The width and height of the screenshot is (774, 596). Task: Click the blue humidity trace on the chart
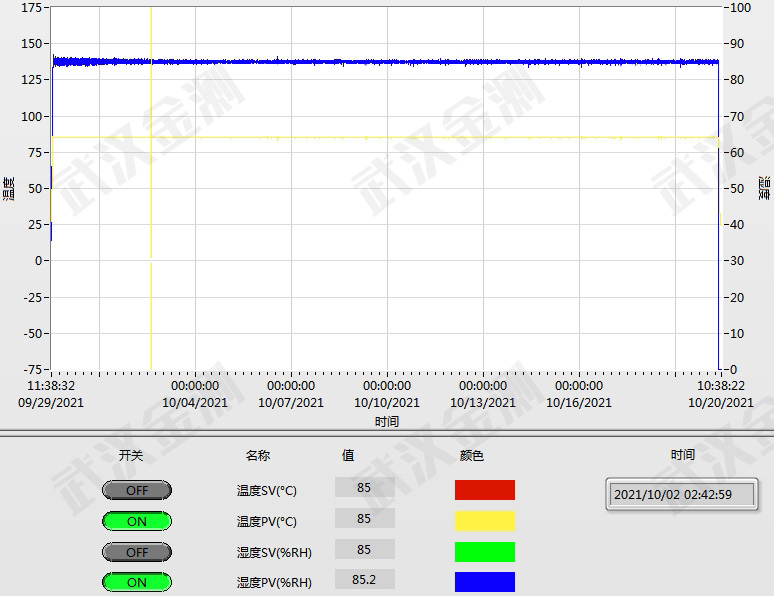coord(400,62)
